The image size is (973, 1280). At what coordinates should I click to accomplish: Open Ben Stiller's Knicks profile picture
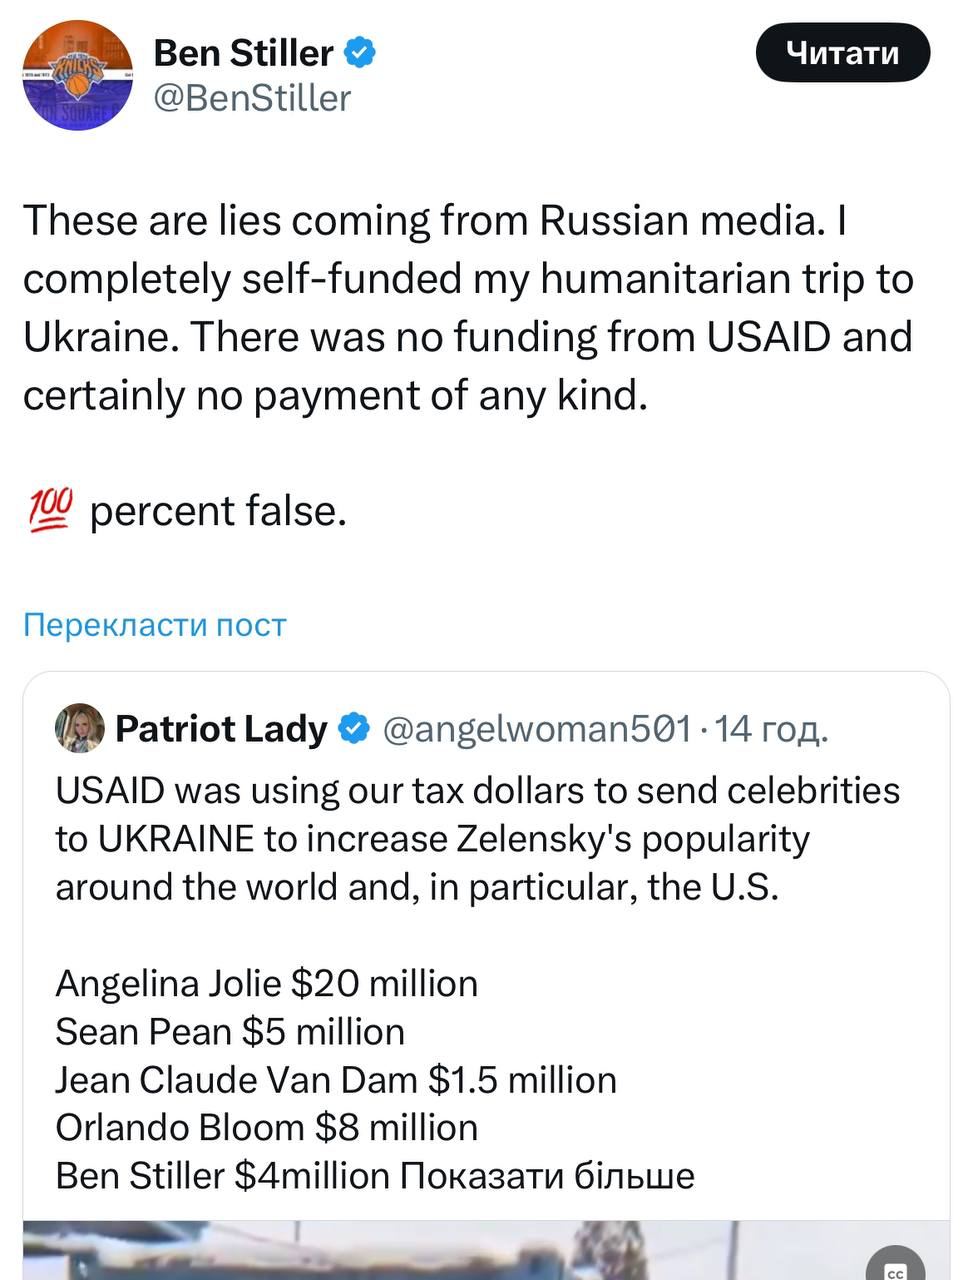tap(77, 72)
